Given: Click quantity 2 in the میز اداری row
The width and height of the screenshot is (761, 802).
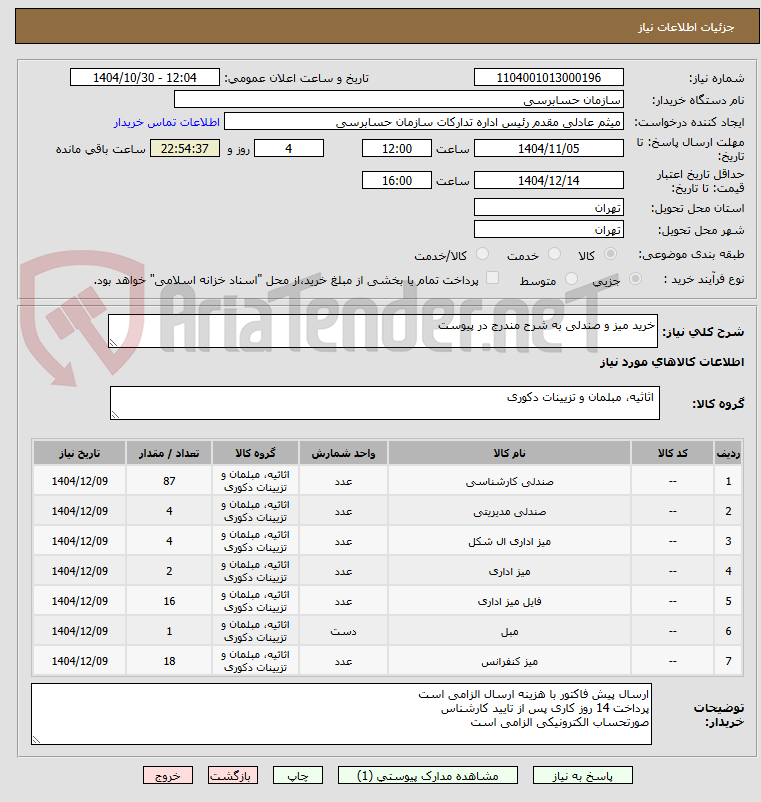Looking at the screenshot, I should (169, 571).
